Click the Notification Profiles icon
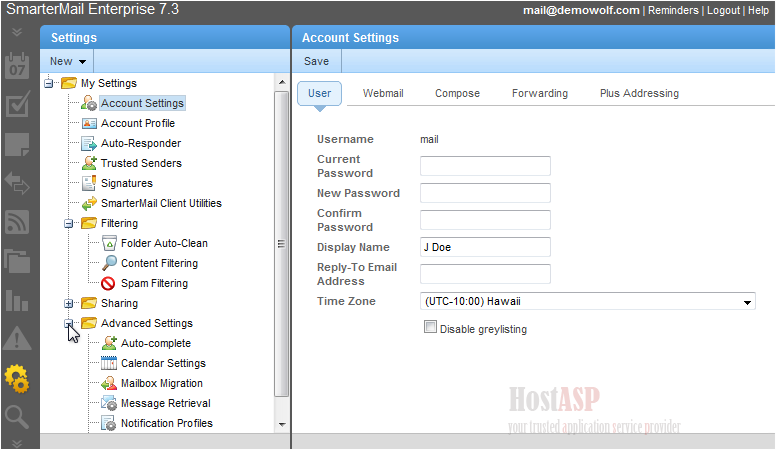This screenshot has height=450, width=776. (109, 423)
